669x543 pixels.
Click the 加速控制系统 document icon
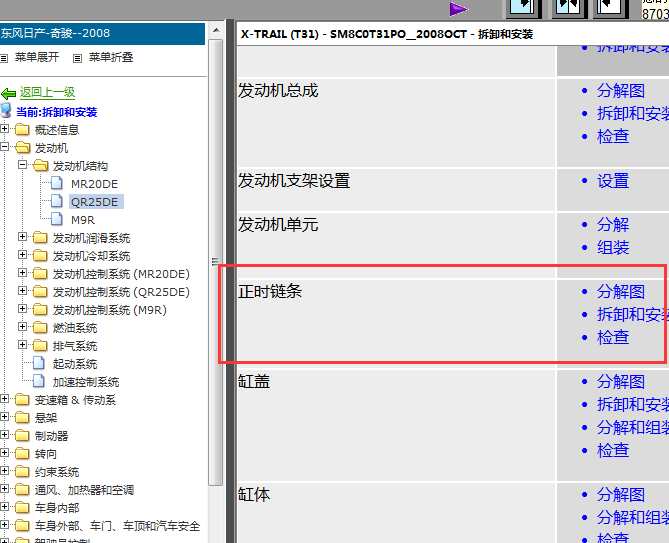click(39, 381)
